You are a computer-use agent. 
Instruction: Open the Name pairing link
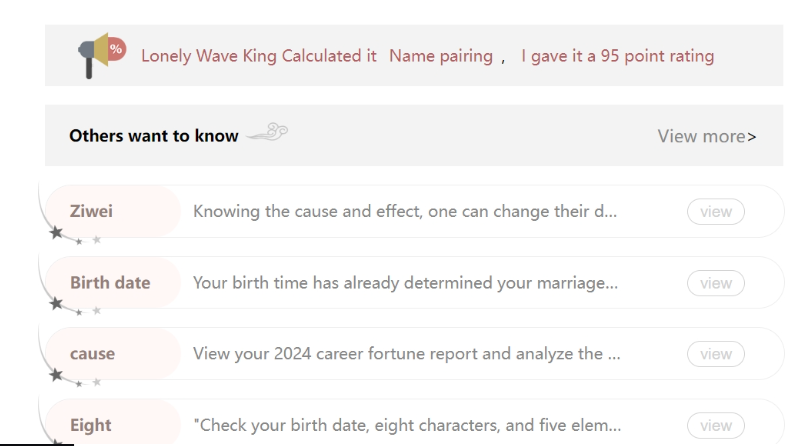[x=440, y=56]
